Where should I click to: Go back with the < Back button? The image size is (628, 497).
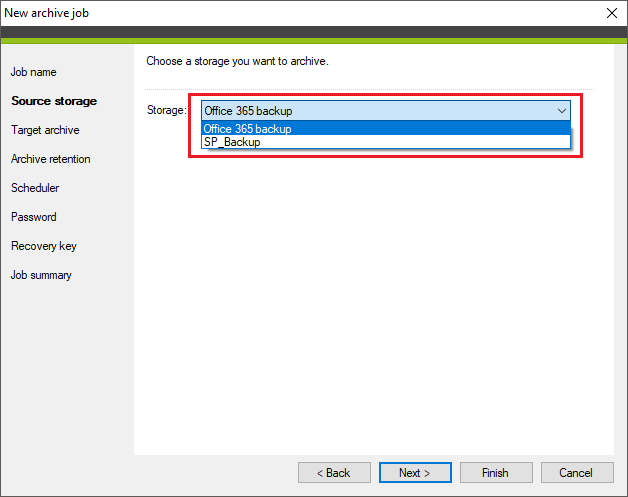[334, 473]
